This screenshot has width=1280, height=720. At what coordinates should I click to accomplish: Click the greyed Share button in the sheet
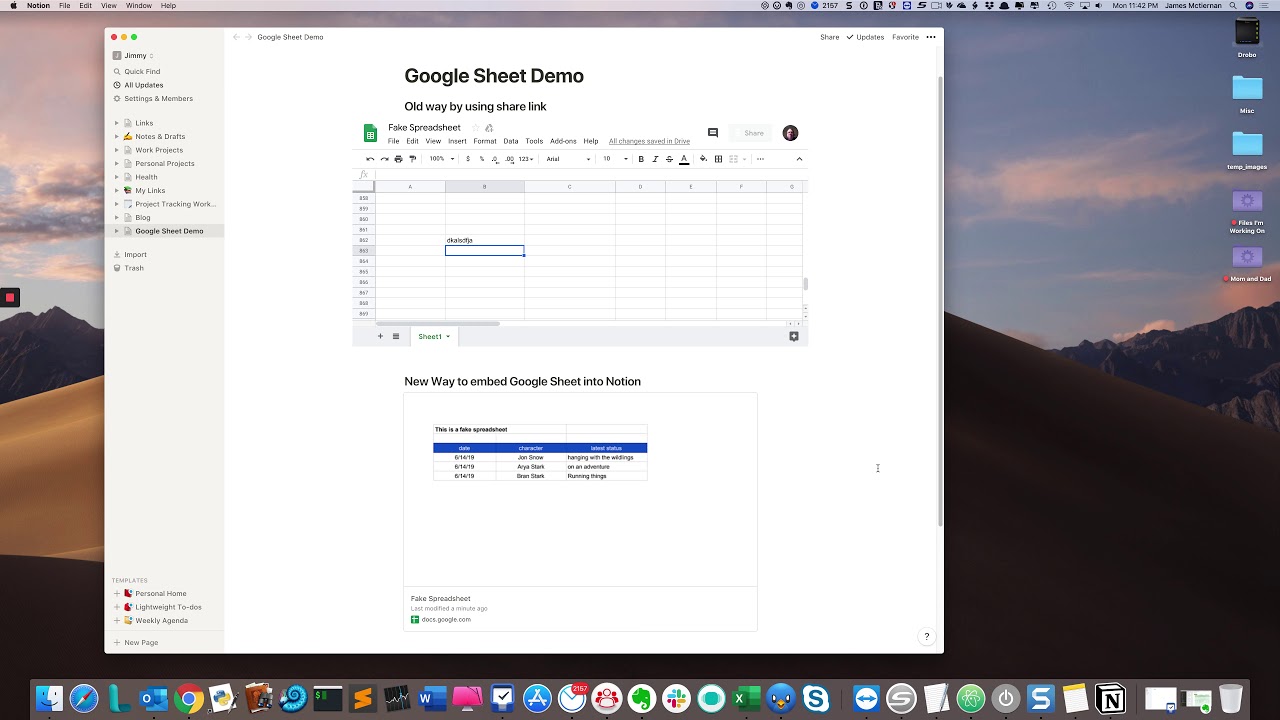[x=751, y=133]
